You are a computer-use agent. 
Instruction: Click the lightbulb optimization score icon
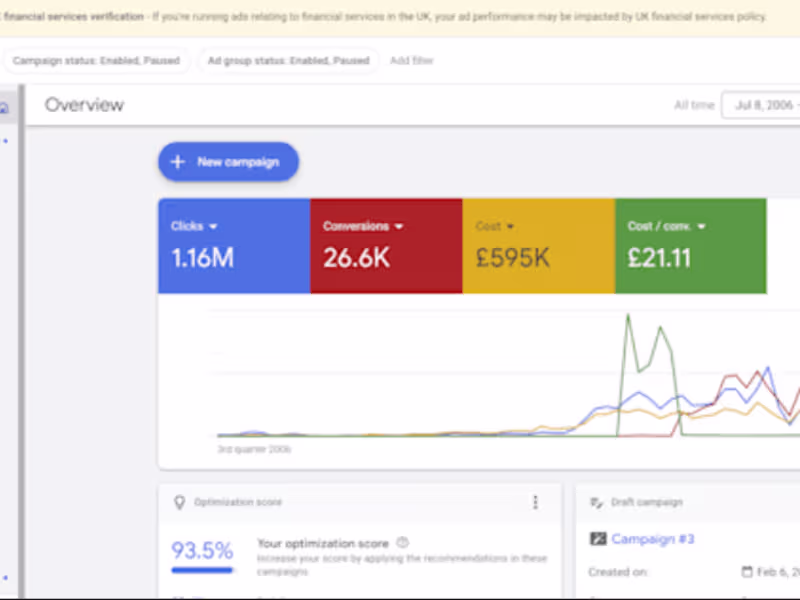pyautogui.click(x=181, y=502)
